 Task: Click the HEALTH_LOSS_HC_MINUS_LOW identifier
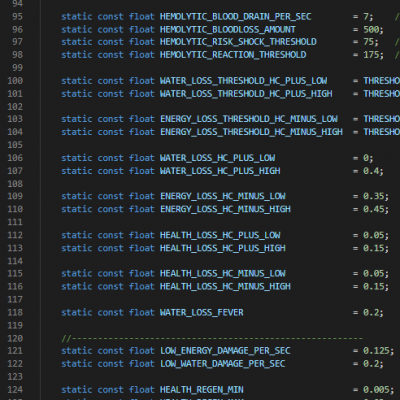point(223,274)
